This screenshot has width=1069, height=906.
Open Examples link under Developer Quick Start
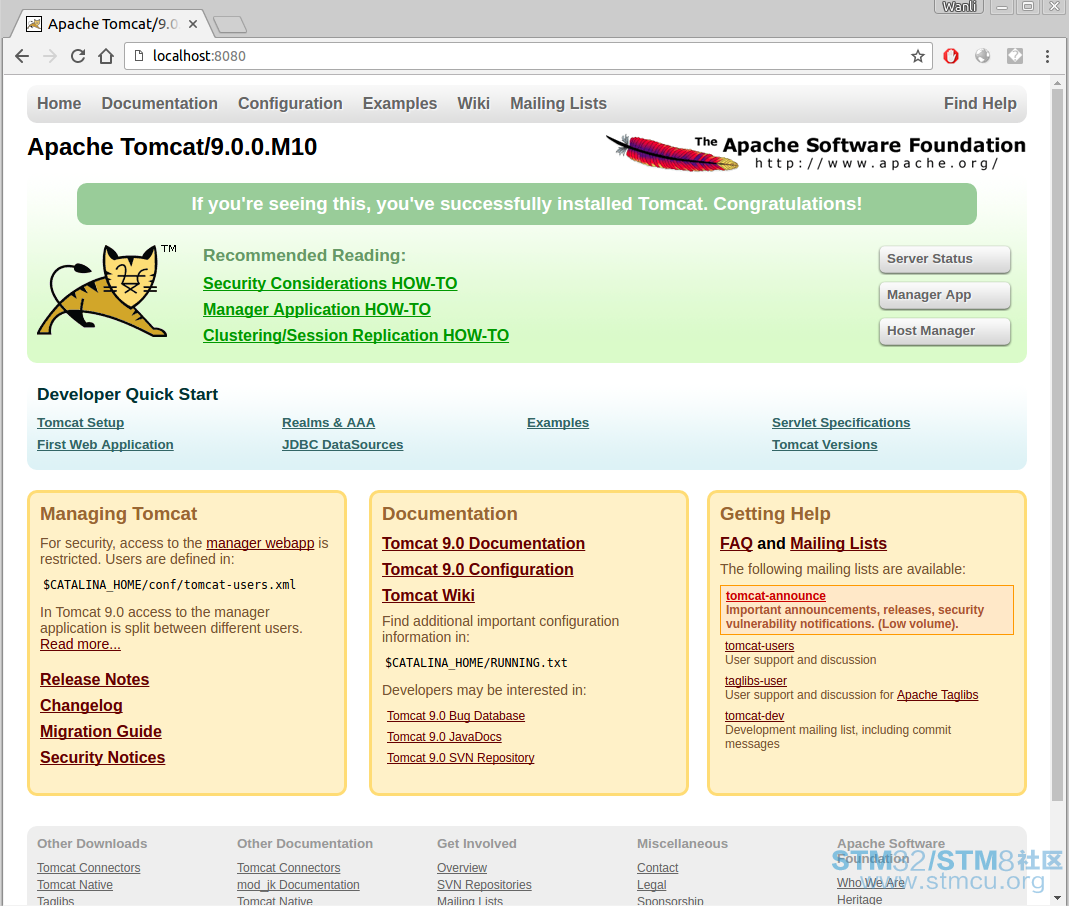pyautogui.click(x=558, y=423)
